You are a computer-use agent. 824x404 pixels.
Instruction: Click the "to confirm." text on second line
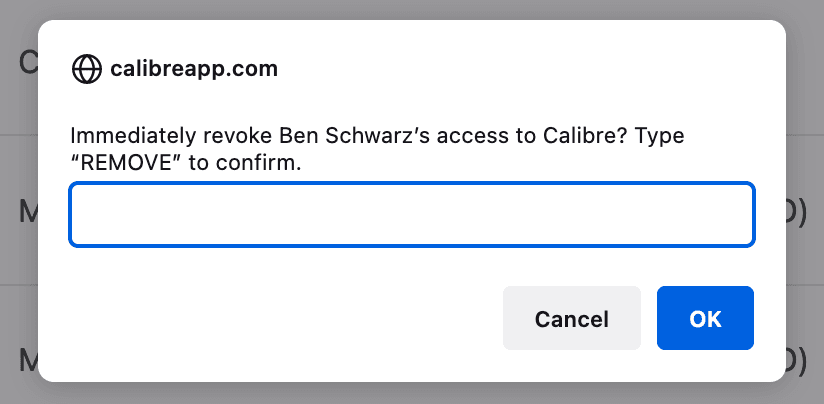pos(245,163)
